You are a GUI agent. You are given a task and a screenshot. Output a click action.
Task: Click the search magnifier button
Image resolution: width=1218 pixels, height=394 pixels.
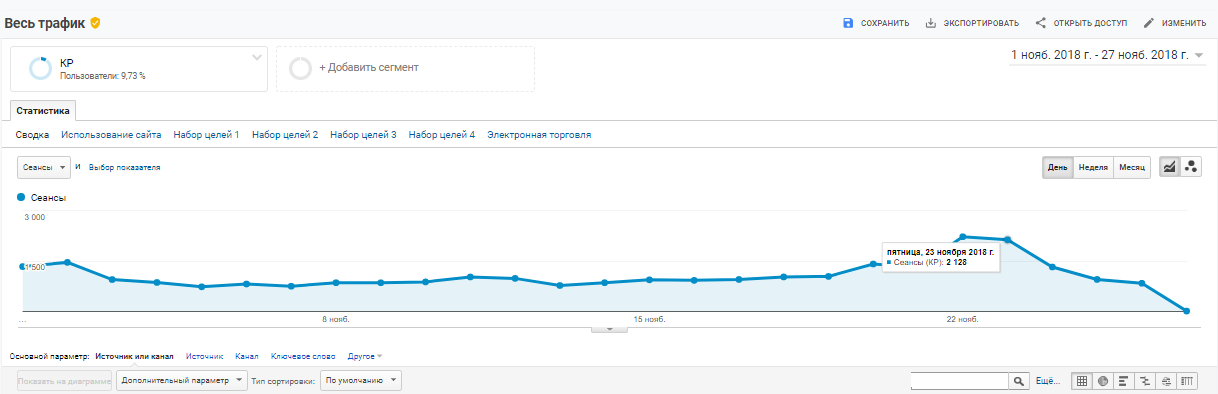click(x=1019, y=381)
